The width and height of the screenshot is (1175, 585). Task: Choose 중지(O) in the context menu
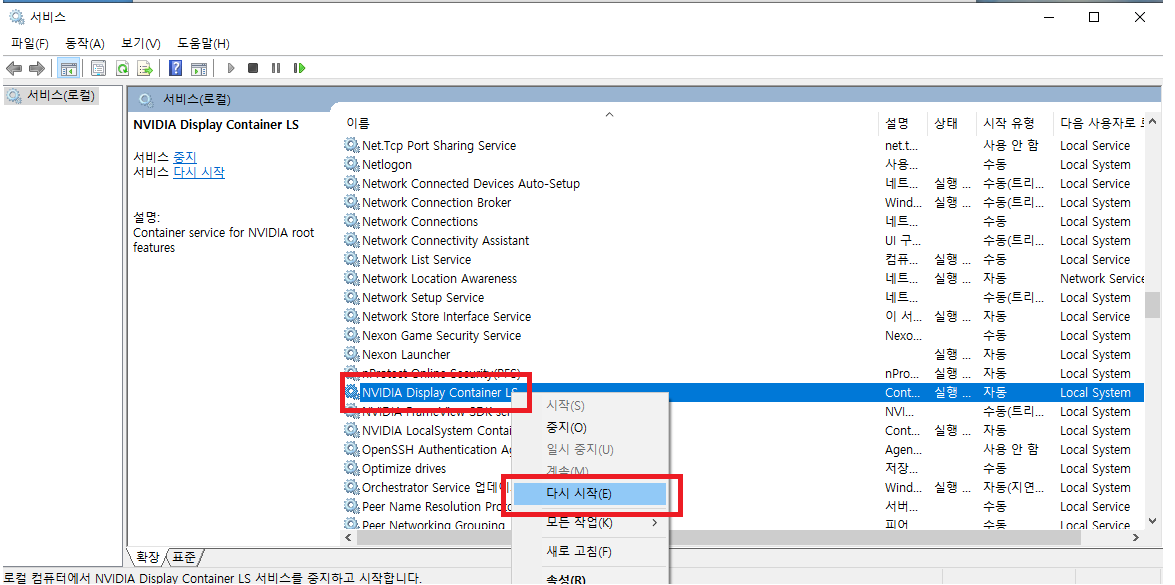[x=590, y=428]
